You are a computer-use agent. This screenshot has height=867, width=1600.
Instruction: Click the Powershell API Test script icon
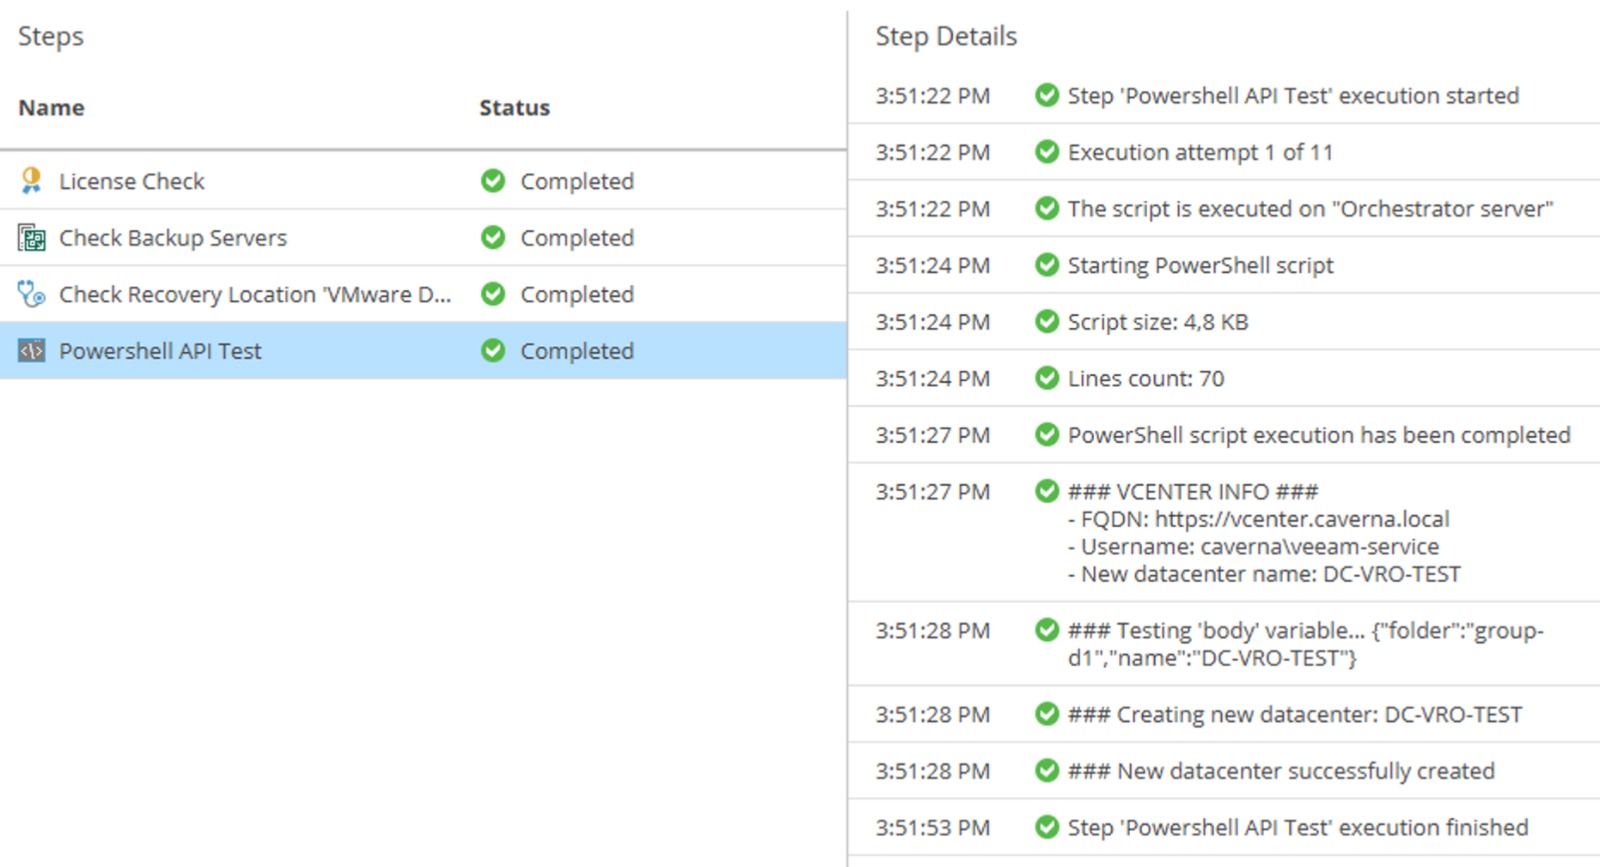click(x=32, y=351)
